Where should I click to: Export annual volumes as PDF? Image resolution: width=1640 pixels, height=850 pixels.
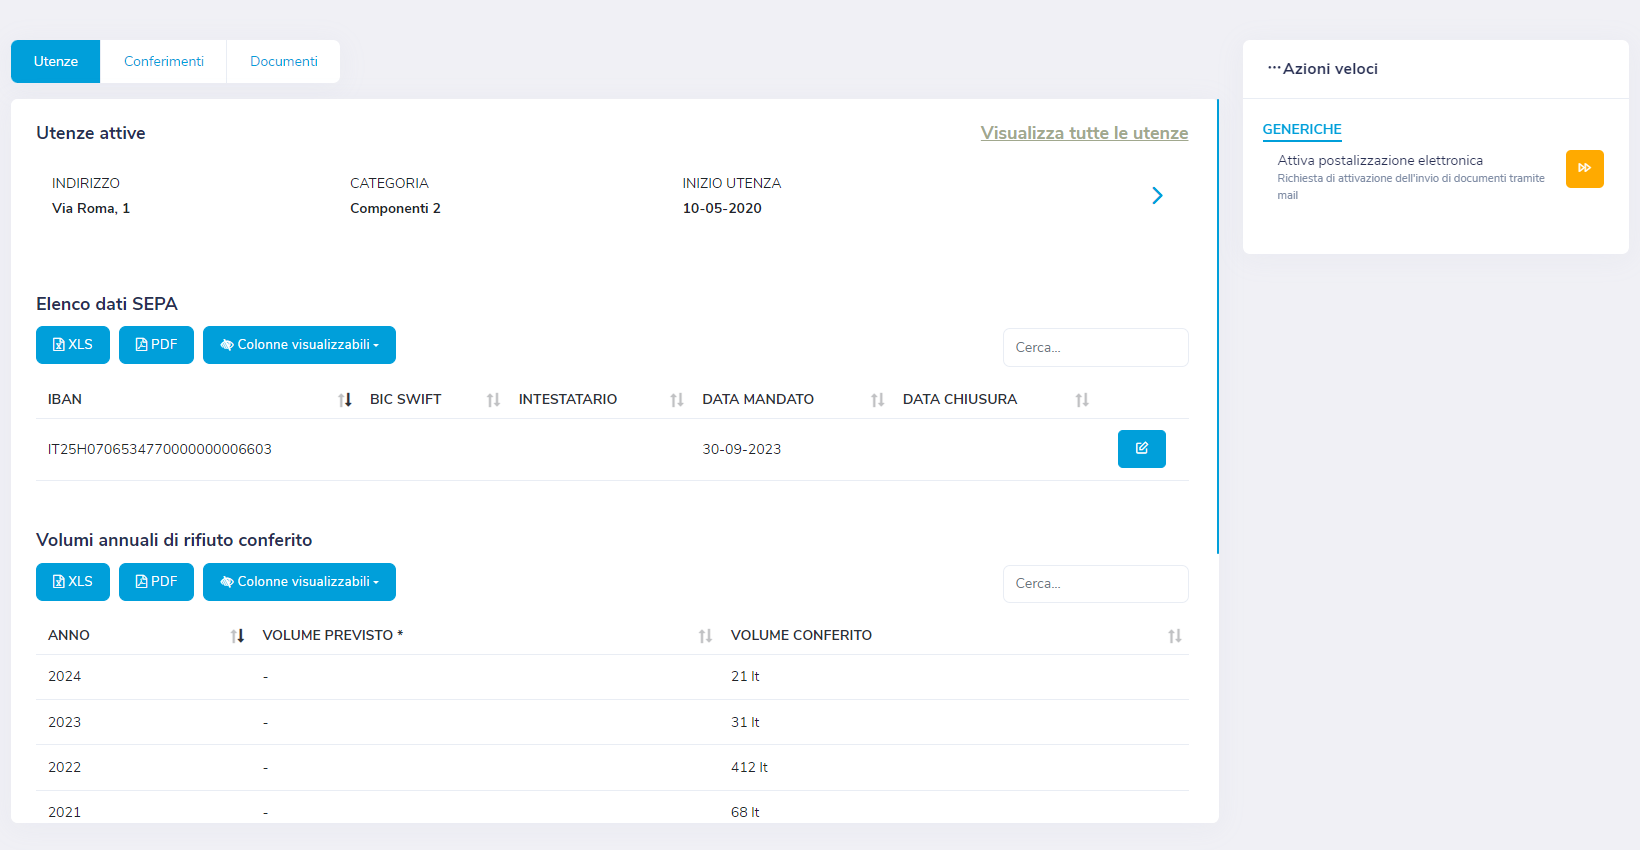tap(156, 582)
